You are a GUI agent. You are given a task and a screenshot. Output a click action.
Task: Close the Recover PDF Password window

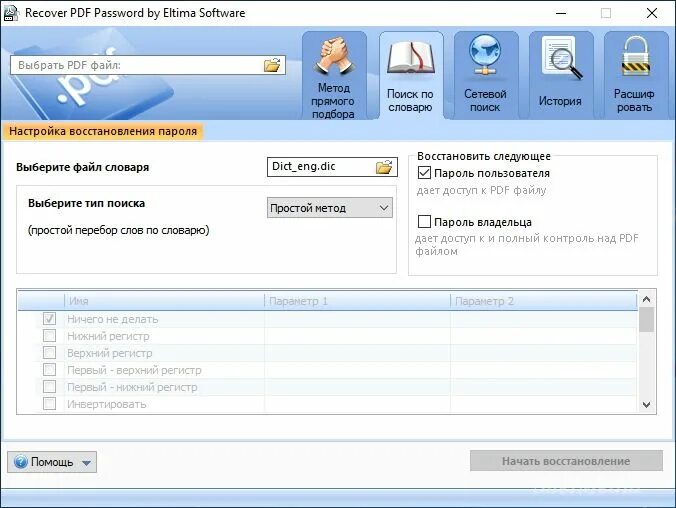point(652,13)
